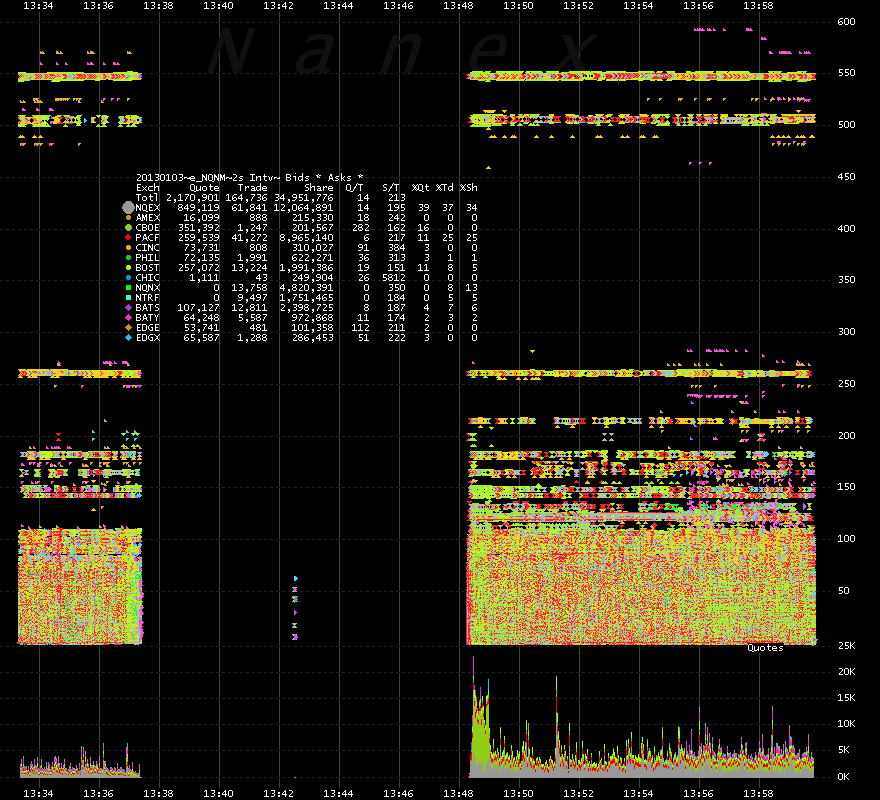Click the 'Q/T' column header
This screenshot has height=800, width=880.
354,188
